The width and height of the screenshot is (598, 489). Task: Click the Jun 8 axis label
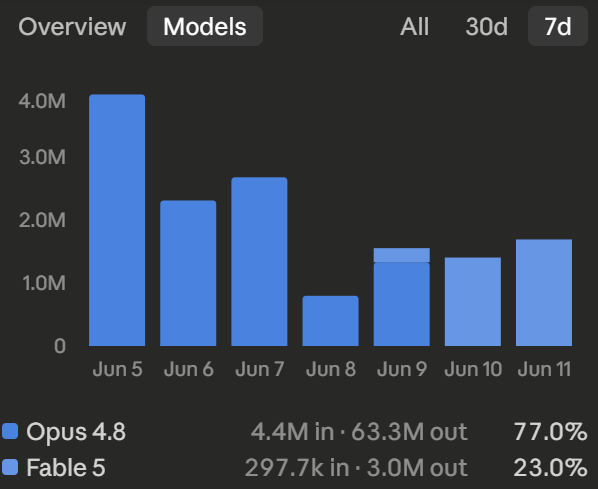pyautogui.click(x=331, y=369)
